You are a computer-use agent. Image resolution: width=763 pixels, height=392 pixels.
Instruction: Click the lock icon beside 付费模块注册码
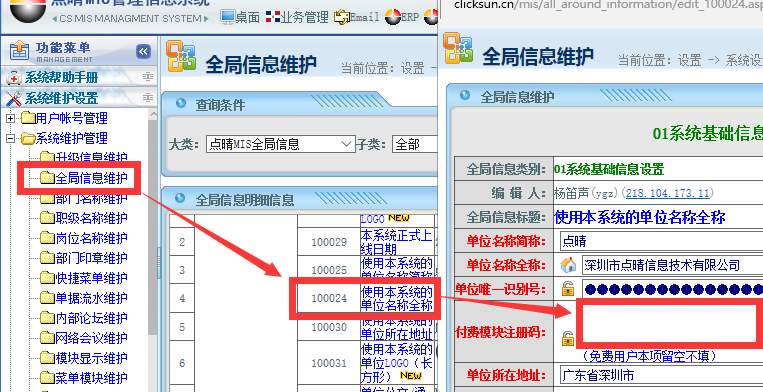[x=567, y=339]
